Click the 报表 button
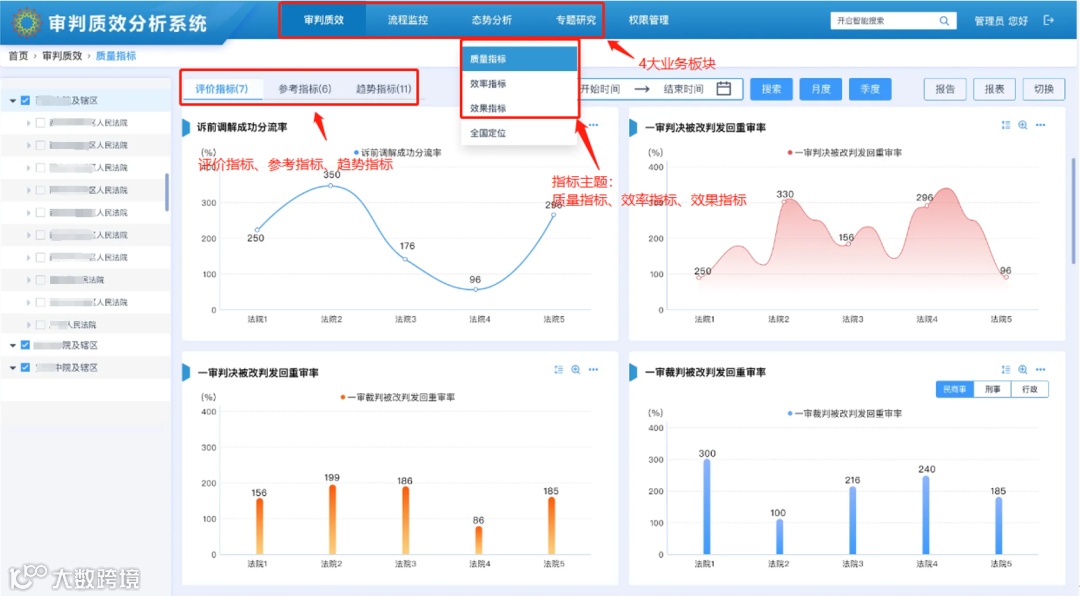 coord(995,89)
